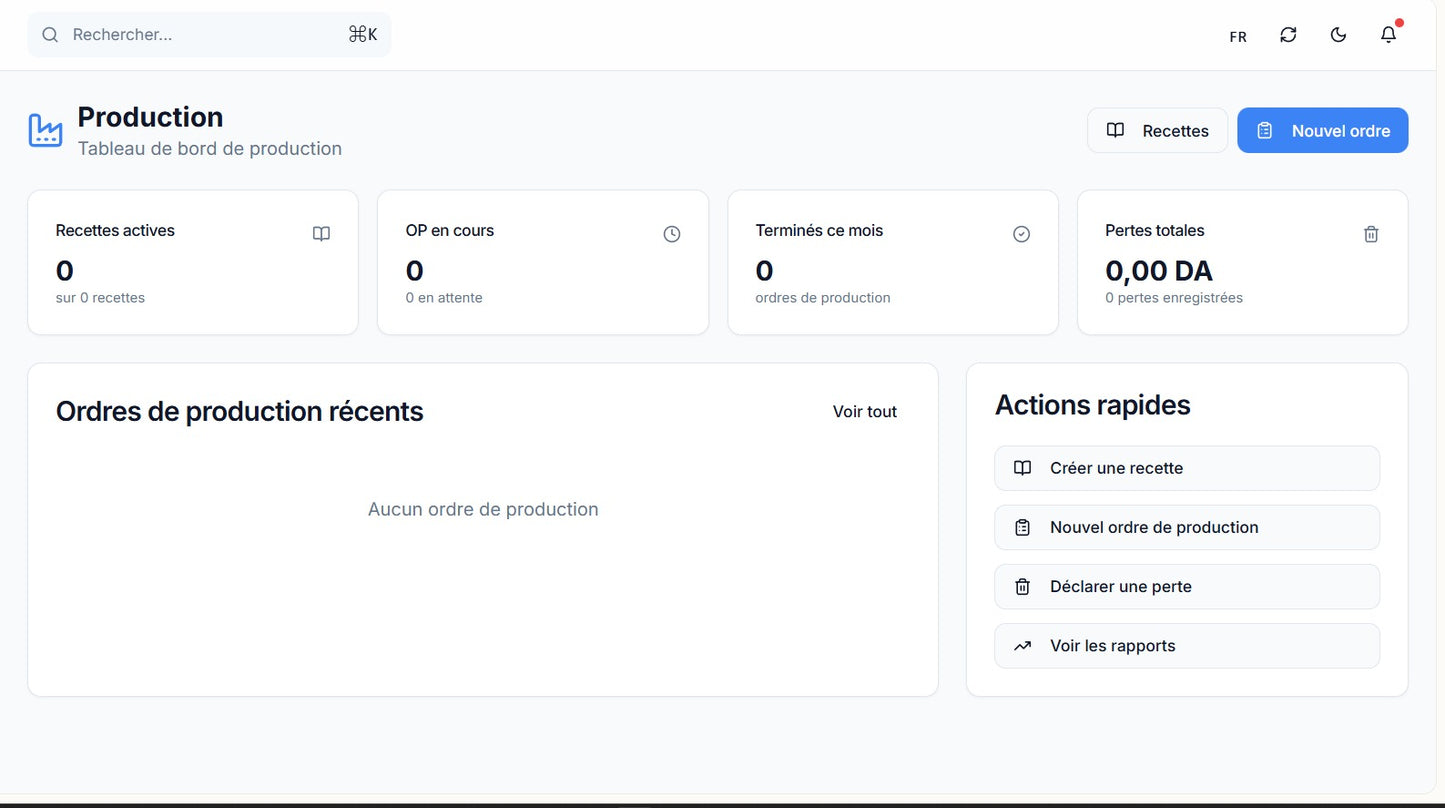
Task: Select Déclarer une perte quick action
Action: click(1186, 587)
